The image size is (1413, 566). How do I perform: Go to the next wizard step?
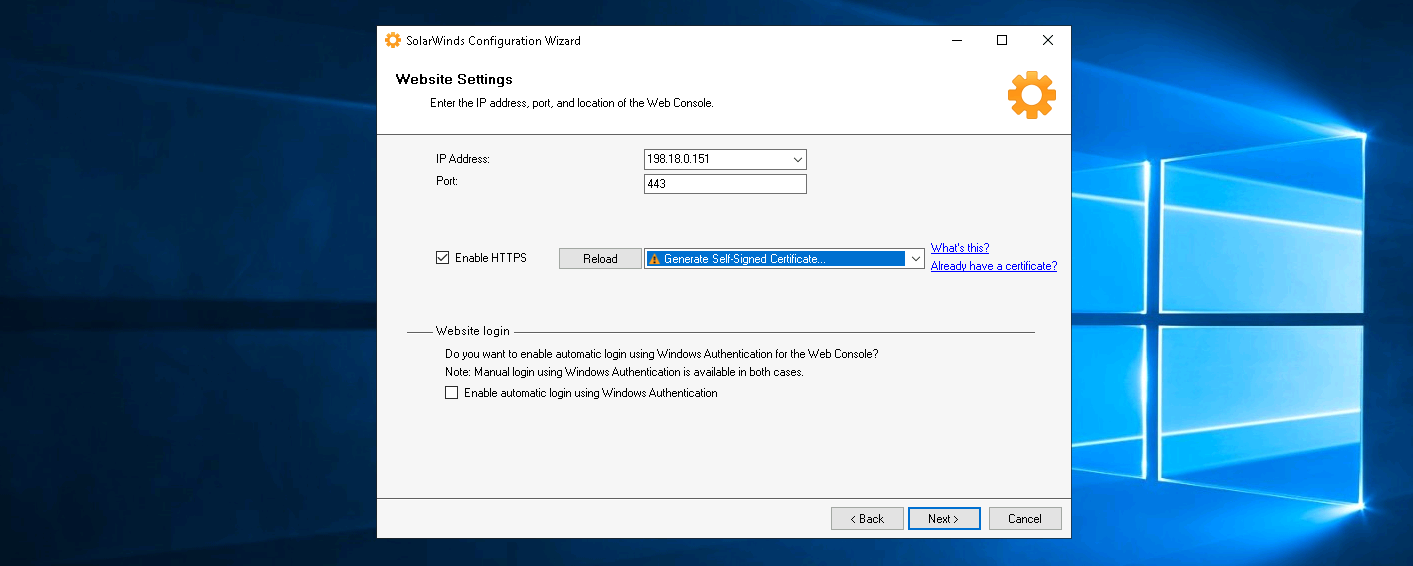(943, 519)
